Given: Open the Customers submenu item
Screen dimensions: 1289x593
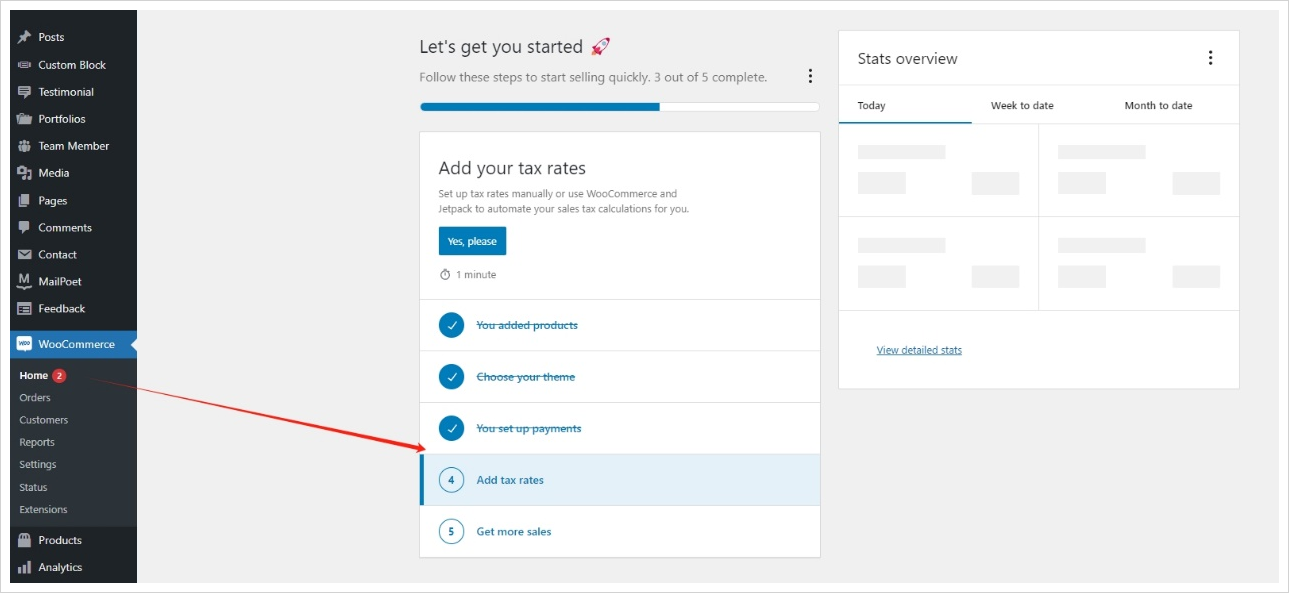Looking at the screenshot, I should click(44, 420).
